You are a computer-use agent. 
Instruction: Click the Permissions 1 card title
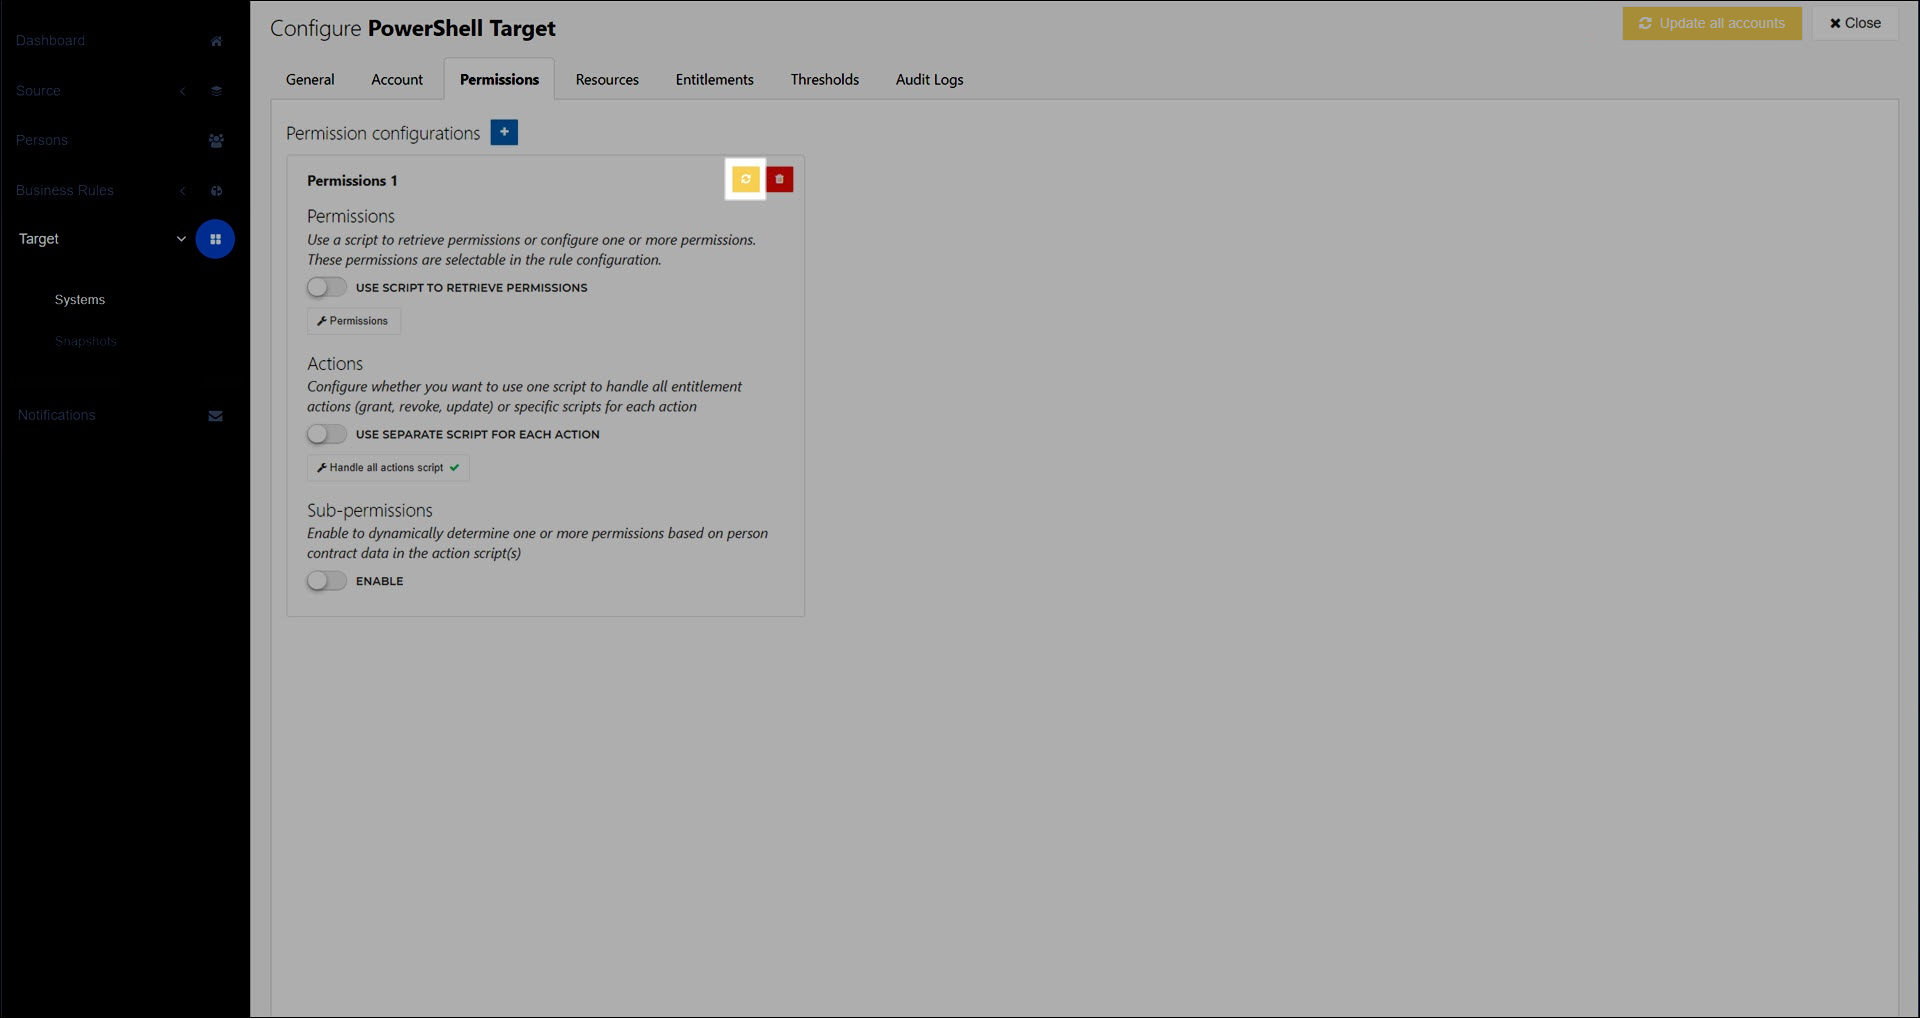click(352, 181)
